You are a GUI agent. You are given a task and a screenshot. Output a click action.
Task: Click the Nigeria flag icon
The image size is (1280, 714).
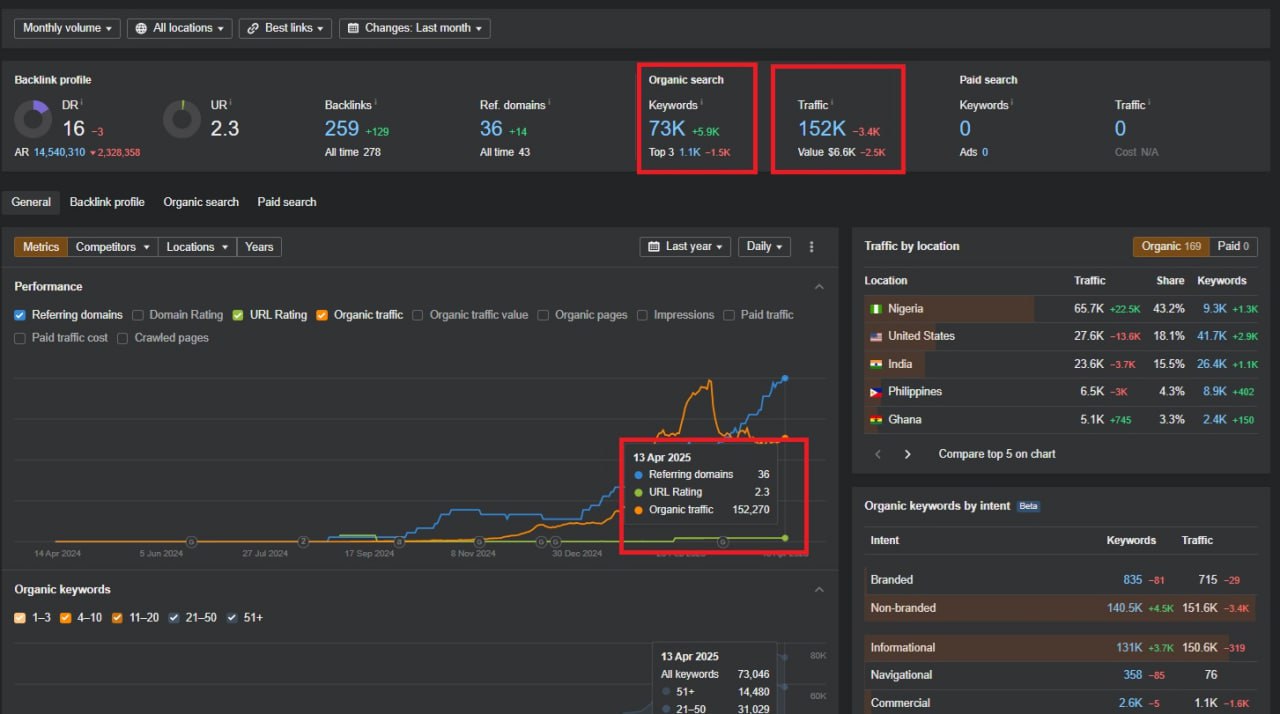point(876,309)
